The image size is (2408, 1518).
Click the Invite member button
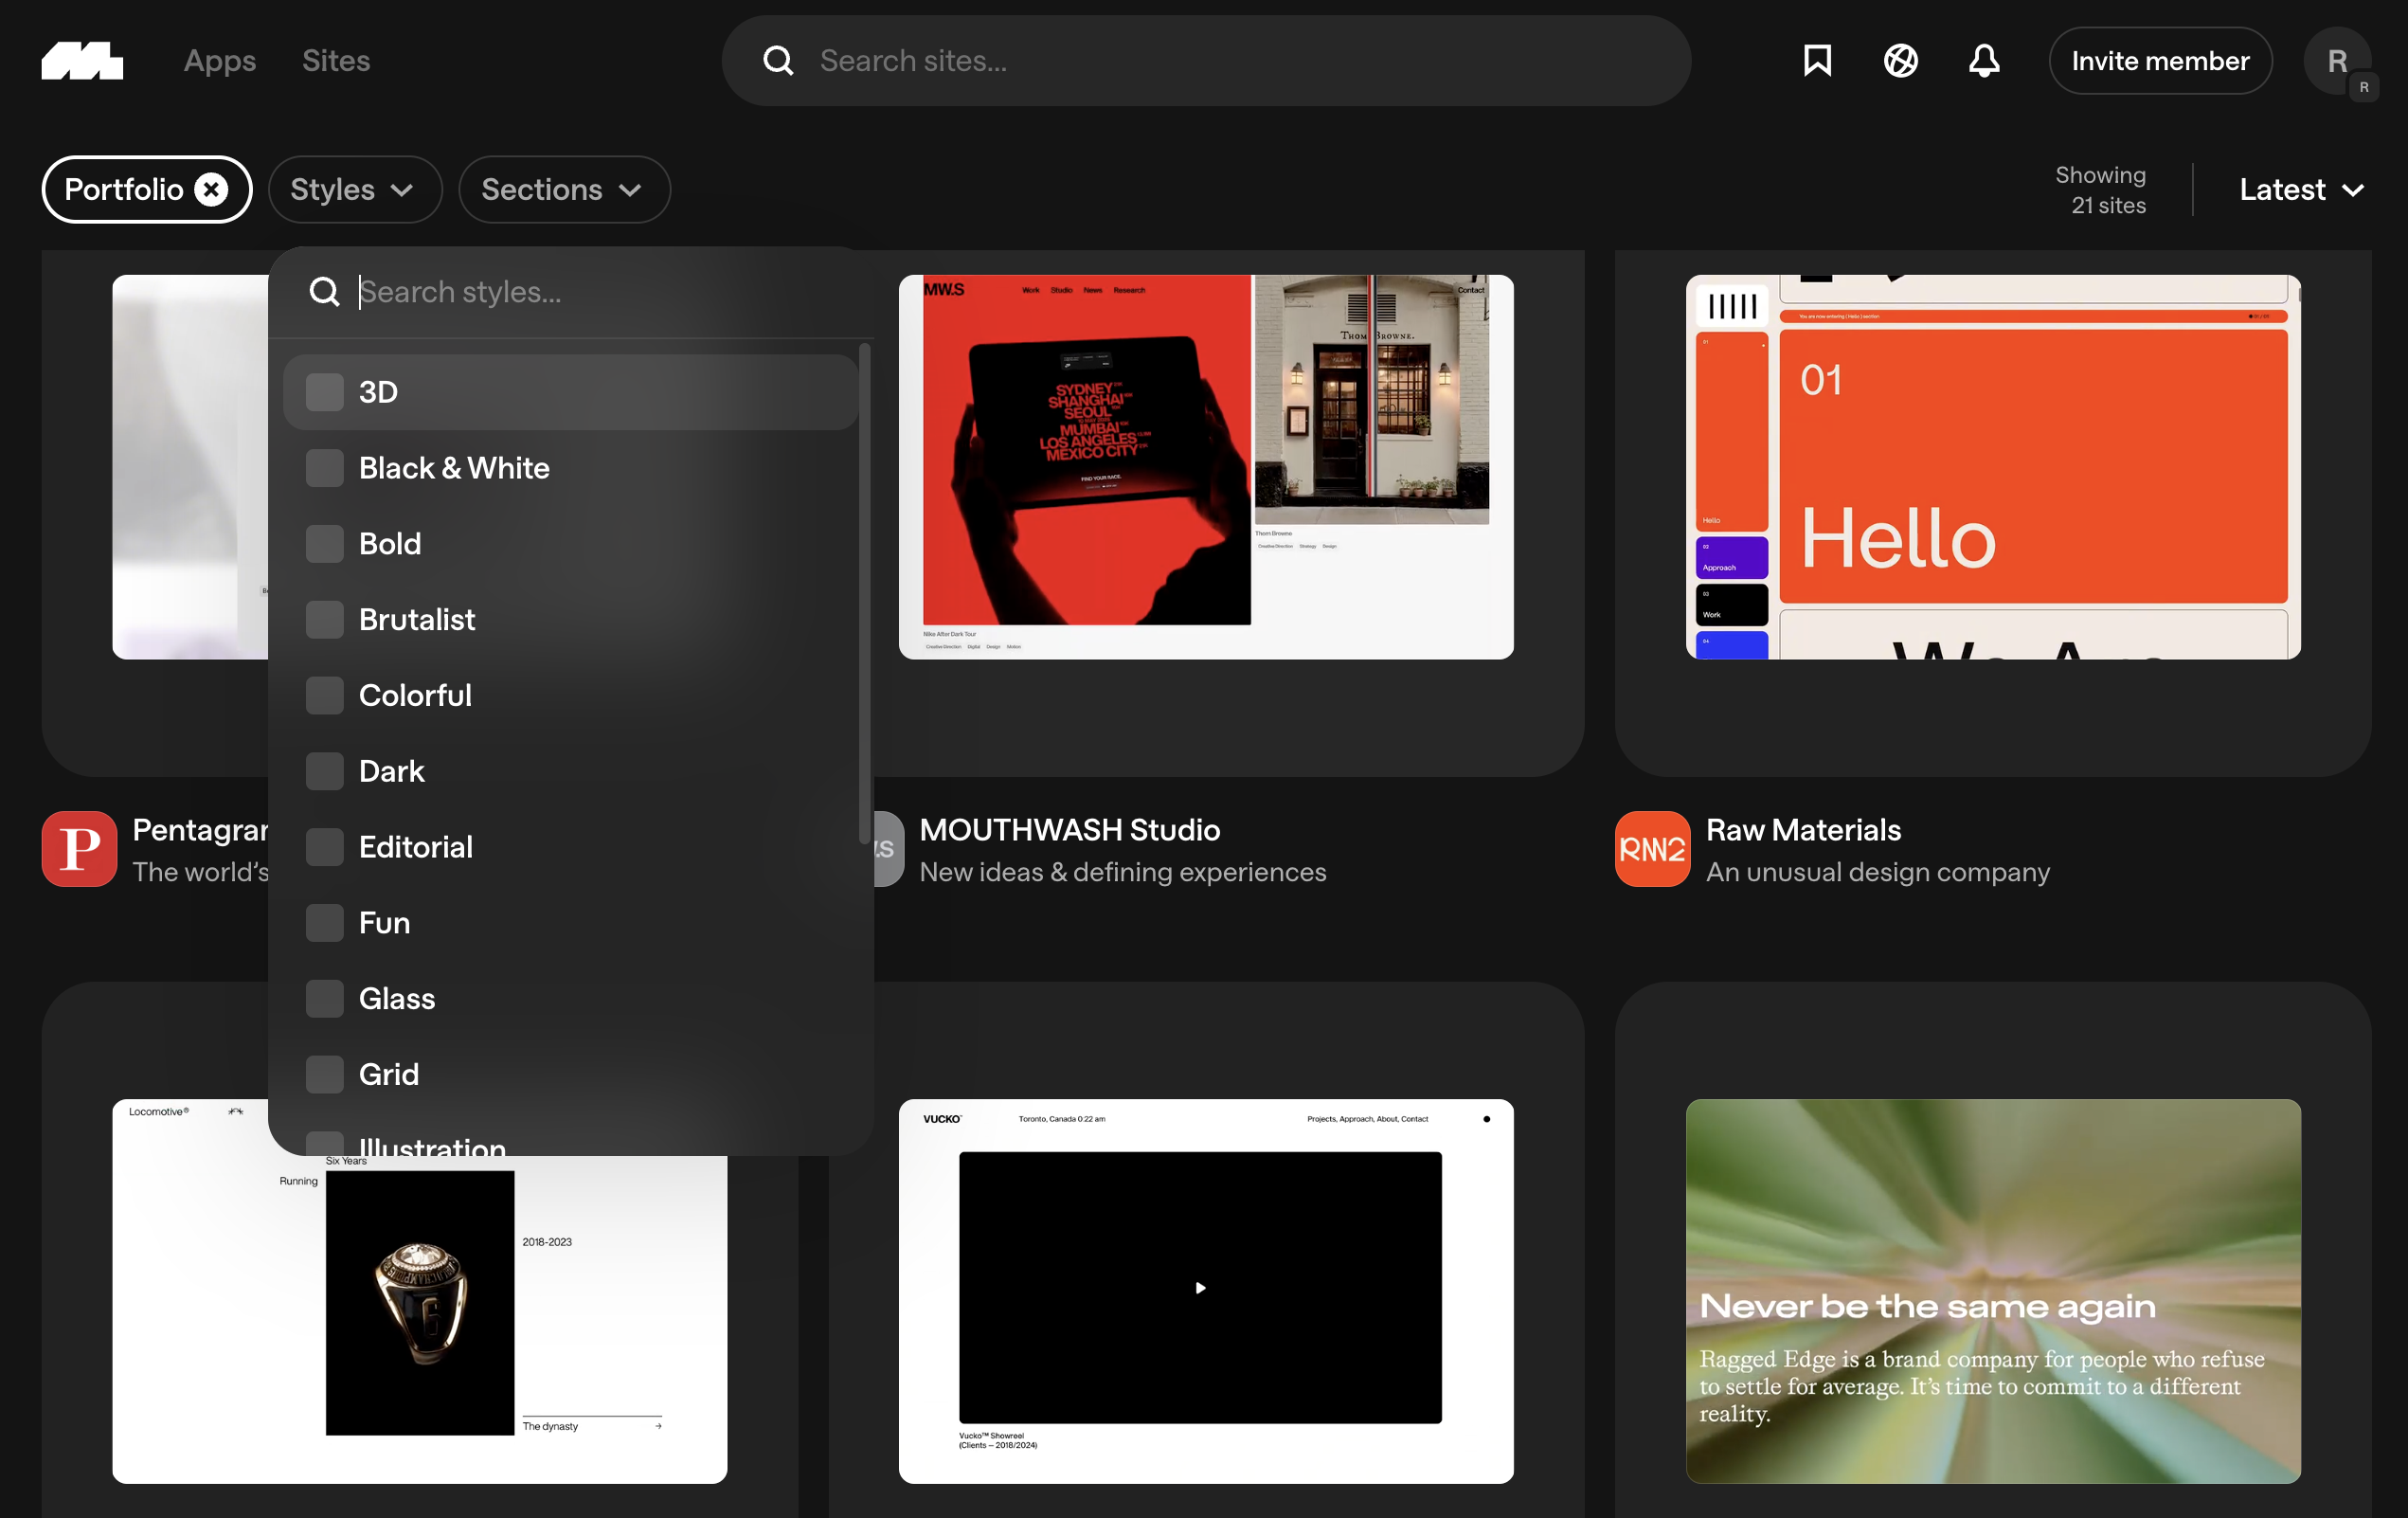pos(2160,61)
